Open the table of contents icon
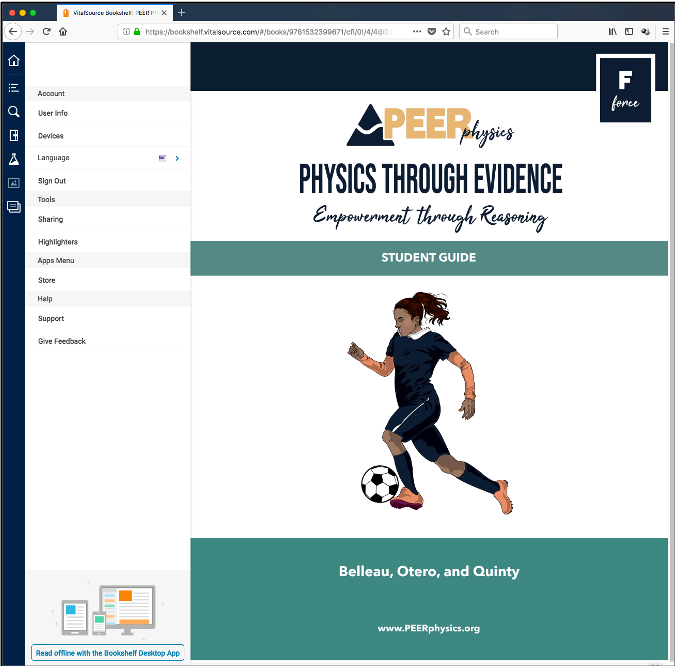 [x=13, y=87]
